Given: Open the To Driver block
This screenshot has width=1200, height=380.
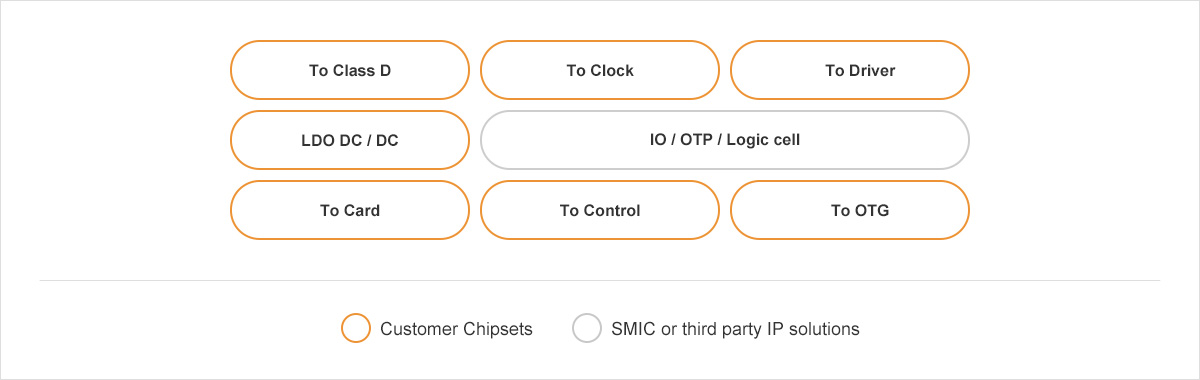Looking at the screenshot, I should pyautogui.click(x=850, y=70).
